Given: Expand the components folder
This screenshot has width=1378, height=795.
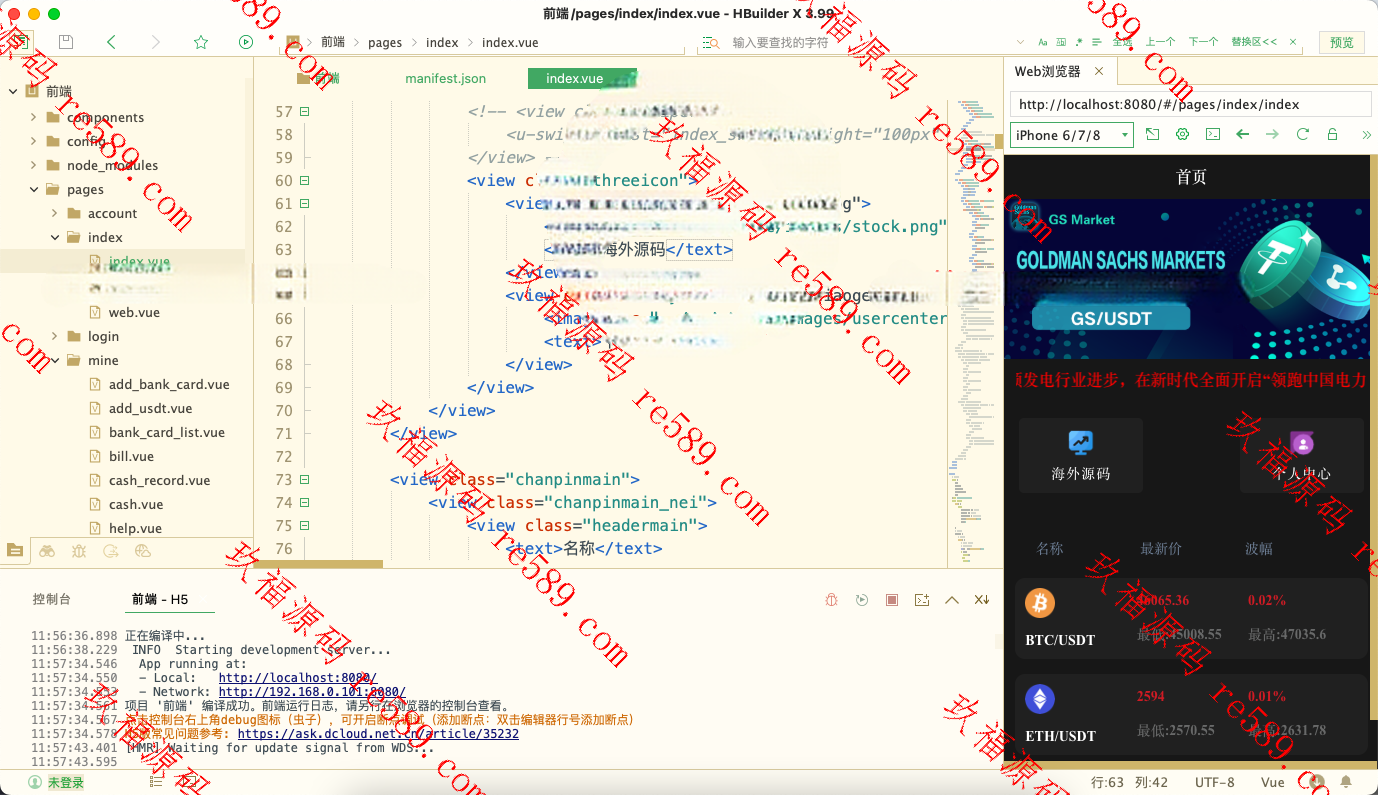Looking at the screenshot, I should point(33,117).
